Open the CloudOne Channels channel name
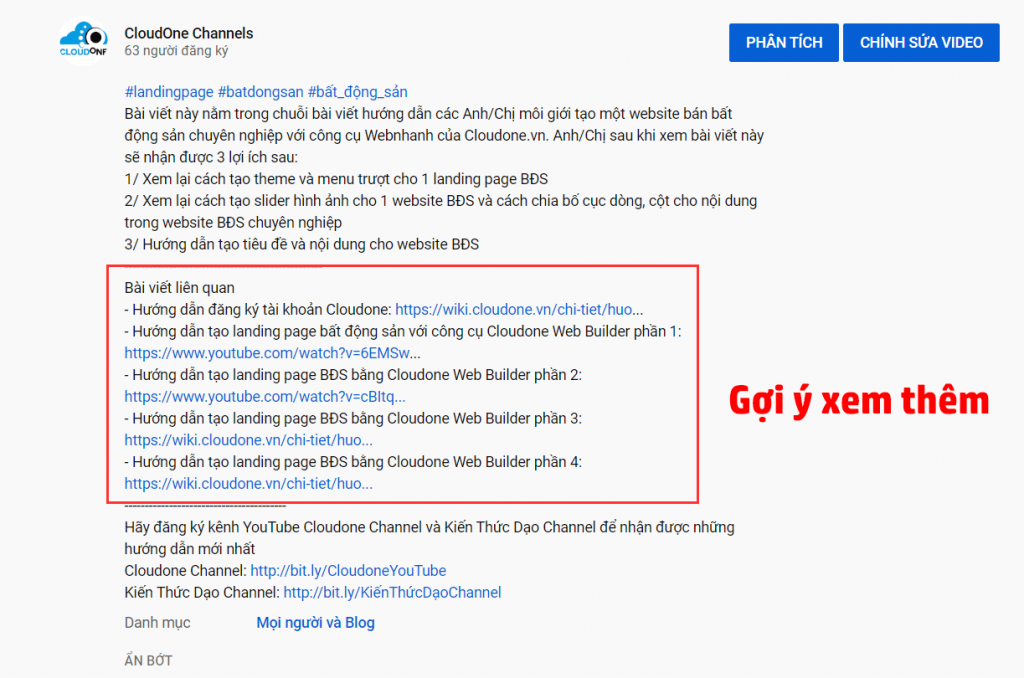Screen dimensions: 1024x678 tap(189, 33)
